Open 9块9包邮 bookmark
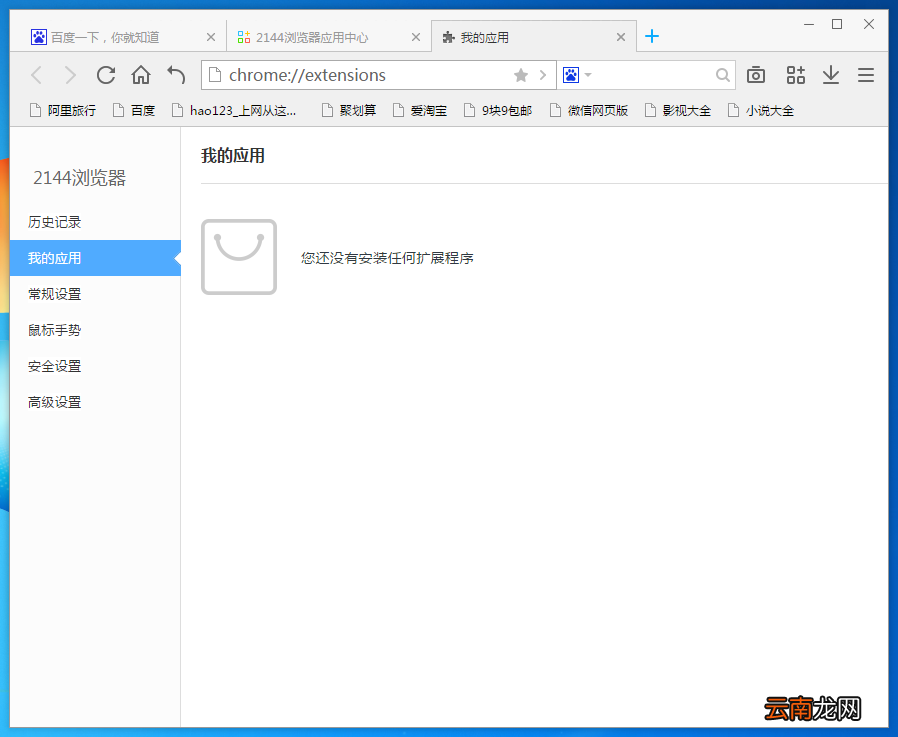The image size is (898, 737). 498,111
